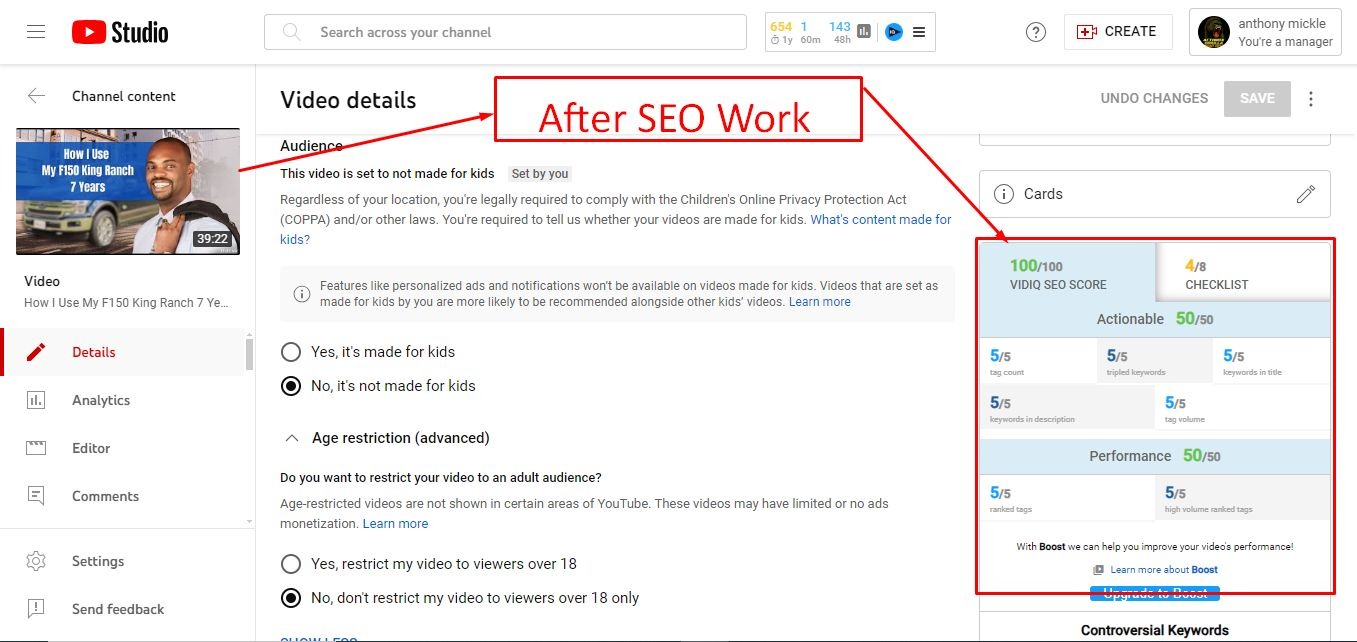Screen dimensions: 1357x642
Task: Open the vidIQ toolbar menu icon
Action: pos(919,32)
